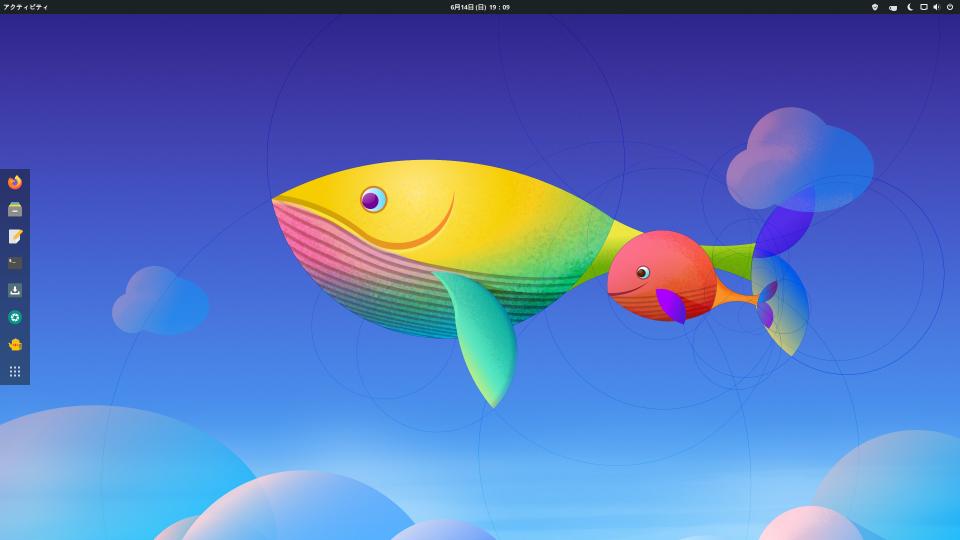Screen dimensions: 960x540
Task: Open the アクティビティ overview
Action: click(x=25, y=7)
